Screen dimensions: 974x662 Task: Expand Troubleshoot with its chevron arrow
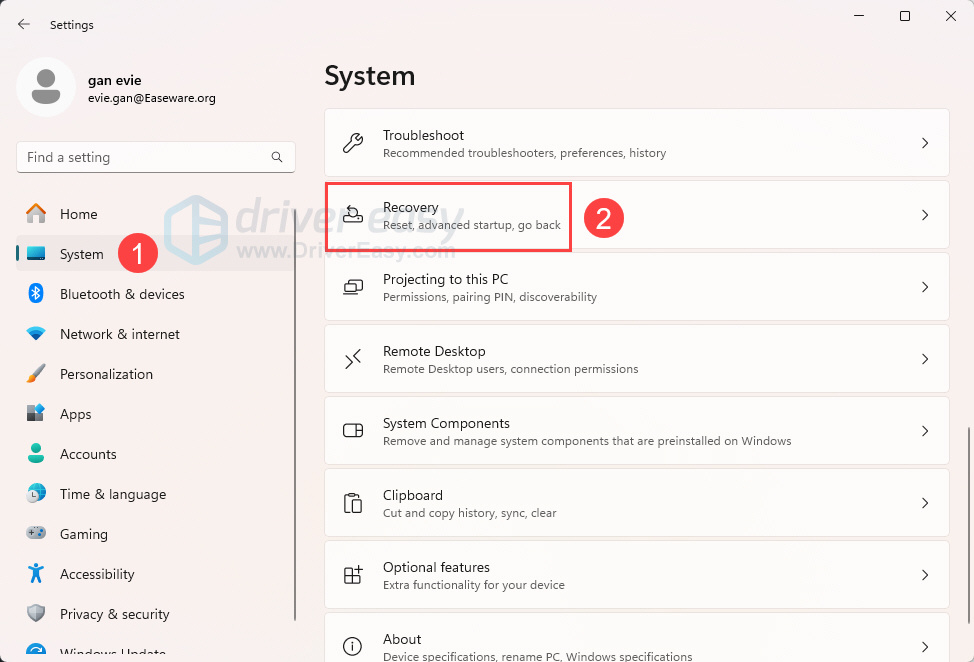(x=925, y=143)
